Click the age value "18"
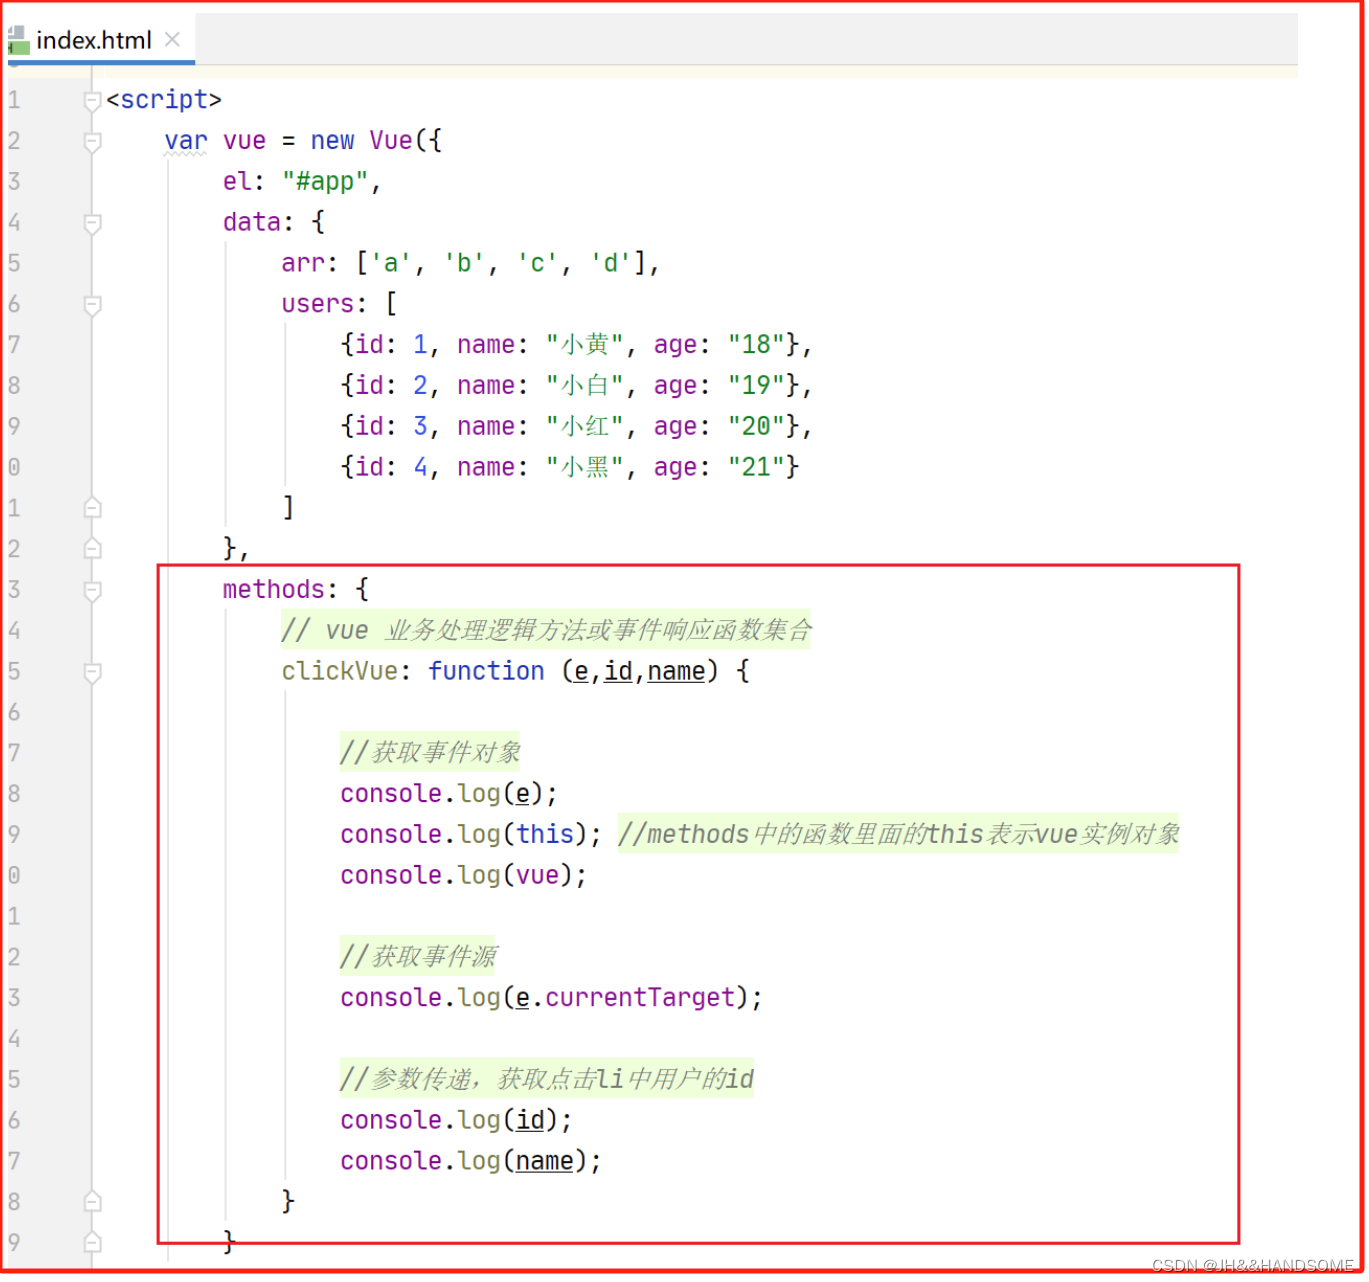Image resolution: width=1369 pixels, height=1282 pixels. (x=756, y=345)
